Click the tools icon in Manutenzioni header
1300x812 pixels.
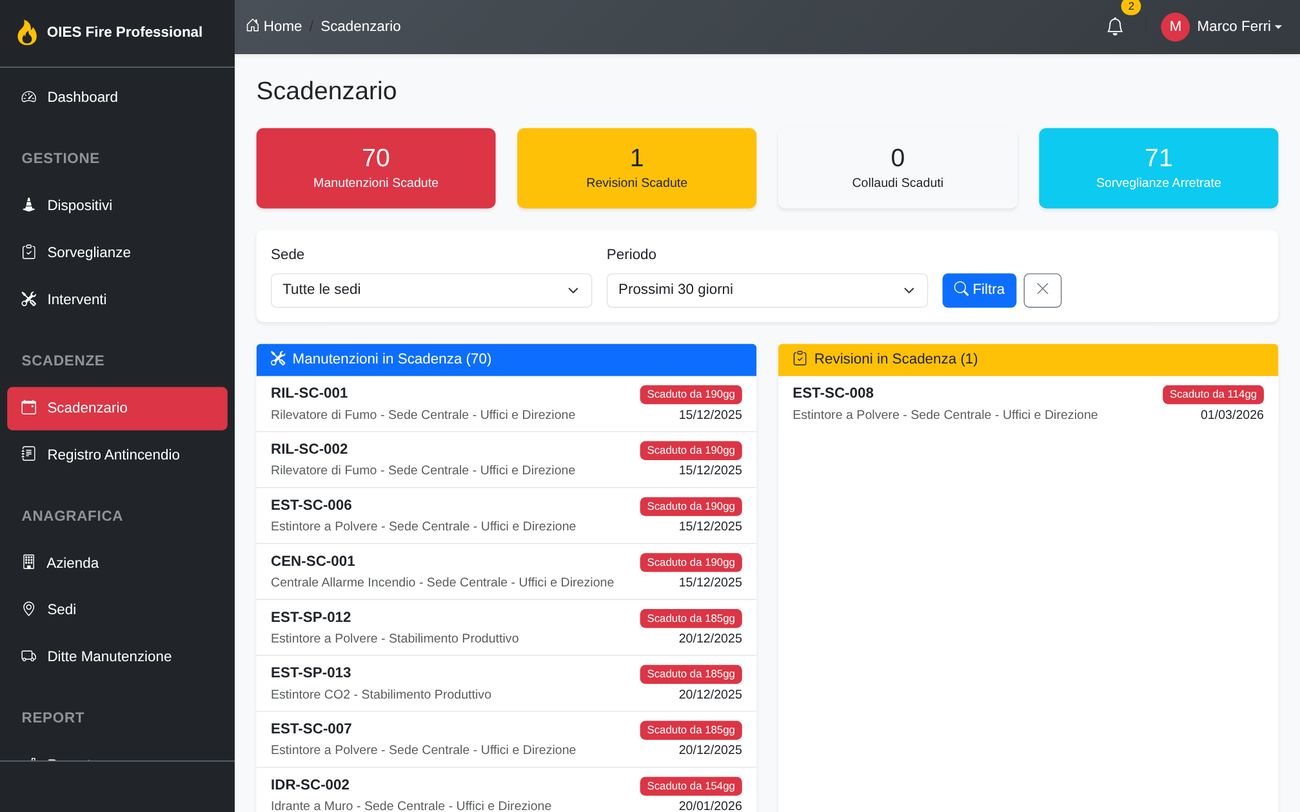278,359
